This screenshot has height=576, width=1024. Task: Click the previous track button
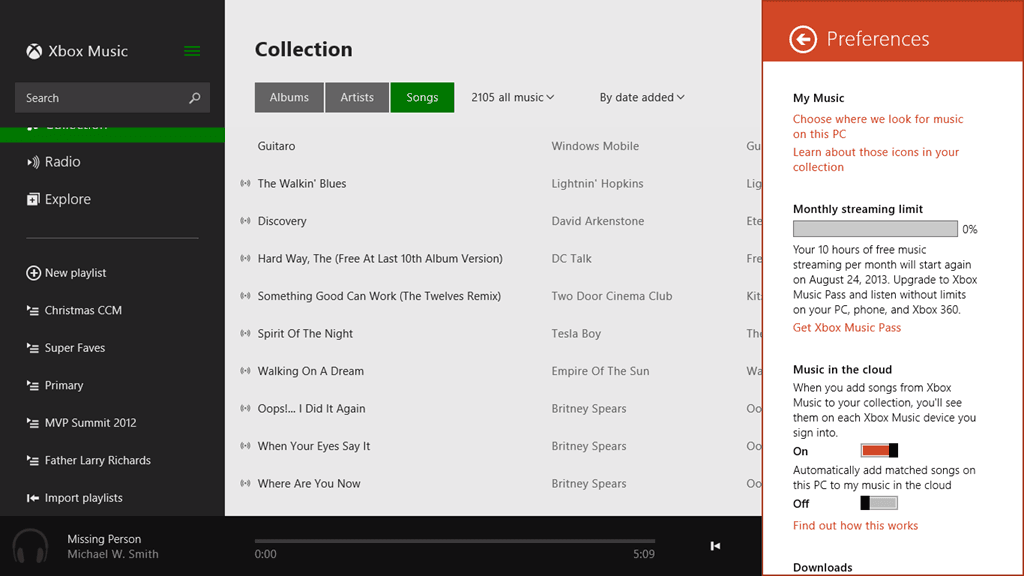(x=715, y=546)
